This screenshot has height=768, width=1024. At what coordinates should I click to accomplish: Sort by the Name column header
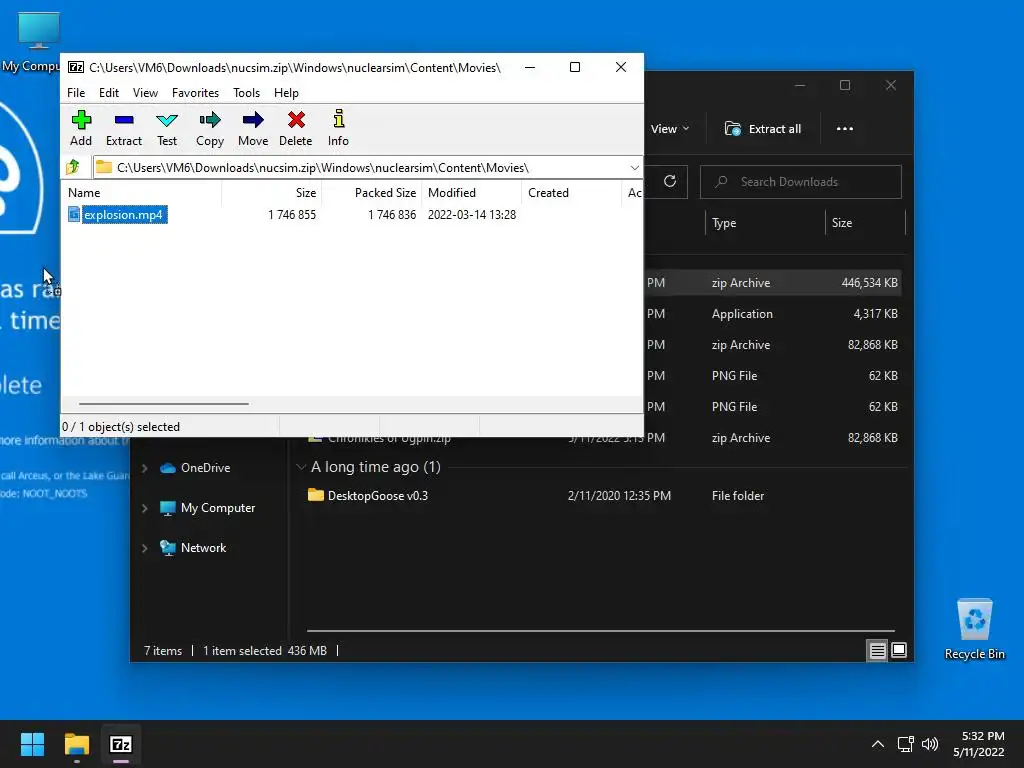click(142, 193)
